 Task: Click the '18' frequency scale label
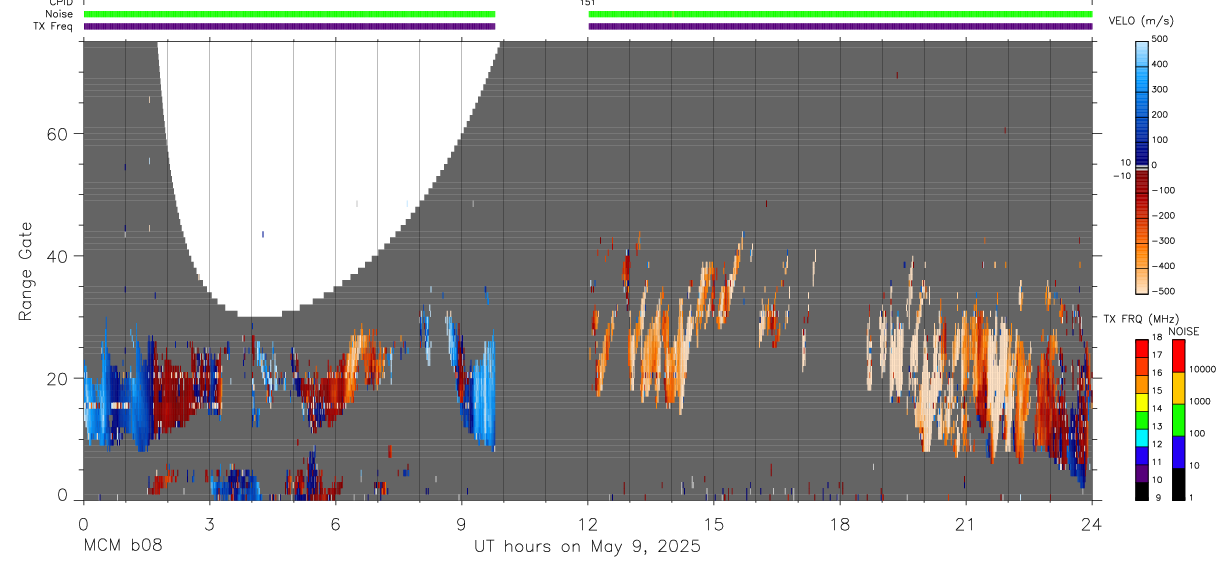click(1156, 338)
